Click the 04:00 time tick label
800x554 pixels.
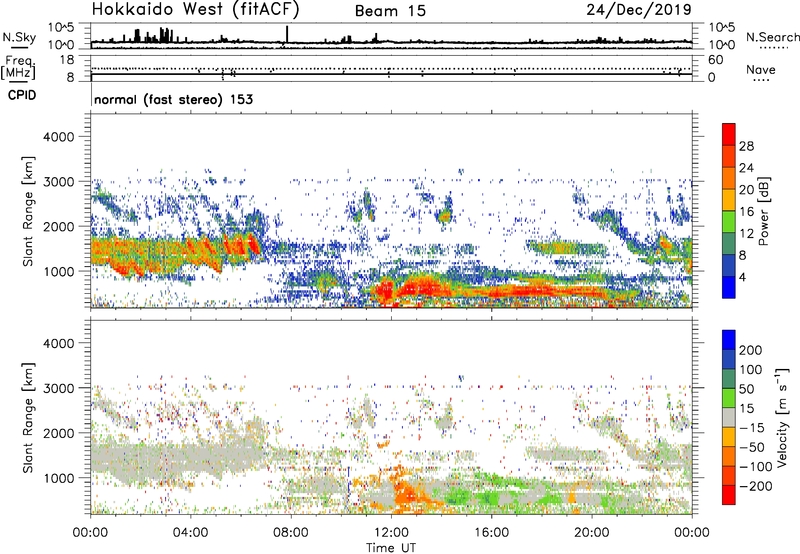[x=190, y=533]
